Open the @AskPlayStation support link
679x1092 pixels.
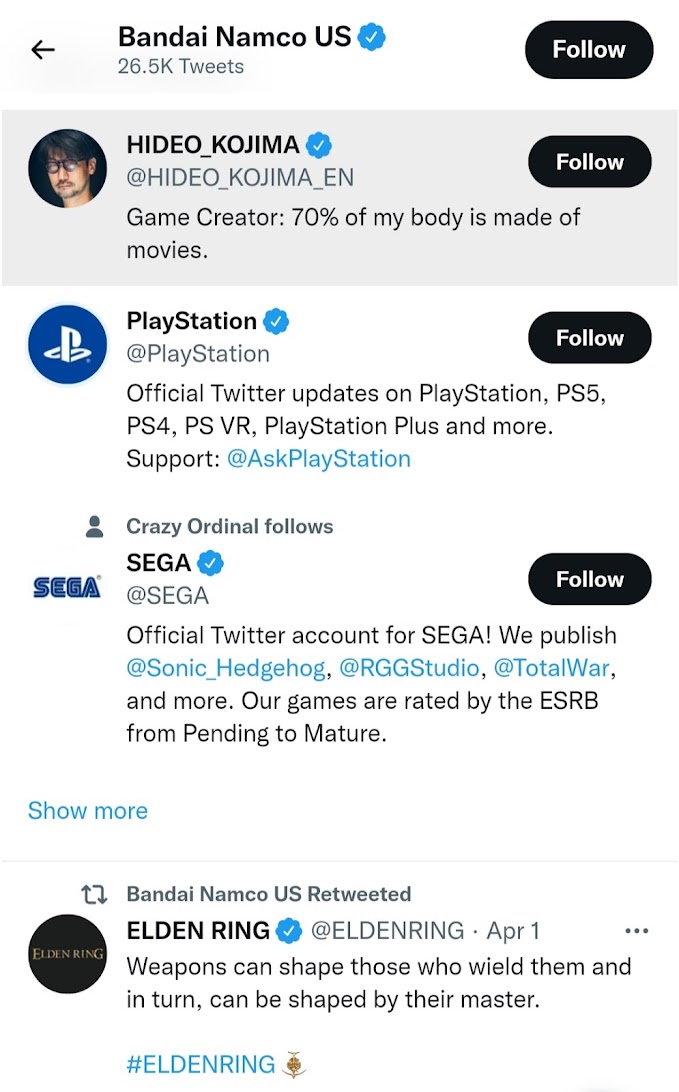coord(319,459)
